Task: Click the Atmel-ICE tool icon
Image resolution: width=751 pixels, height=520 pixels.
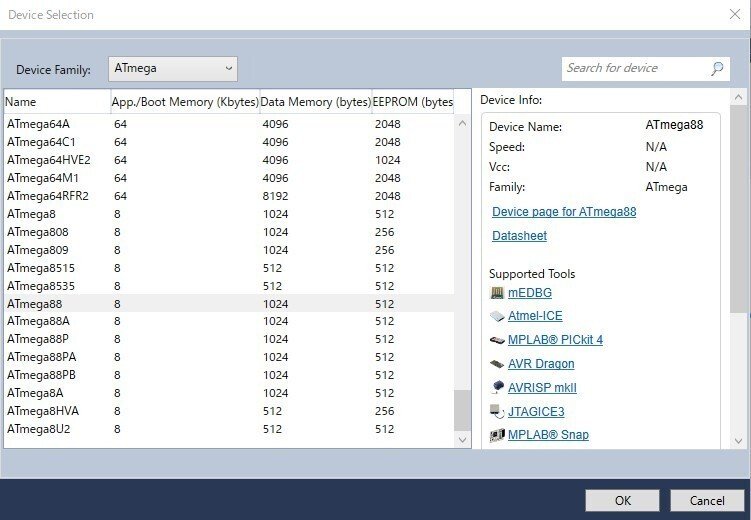Action: click(x=497, y=316)
